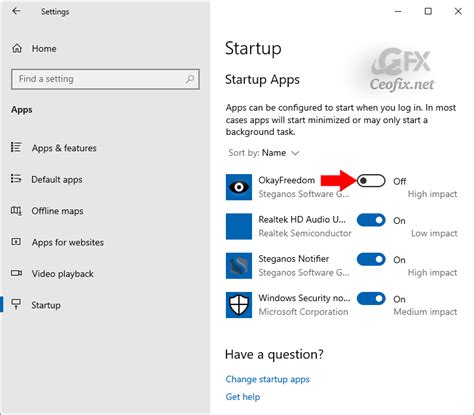Close the Settings window
Viewport: 474px width, 415px height.
coord(458,11)
